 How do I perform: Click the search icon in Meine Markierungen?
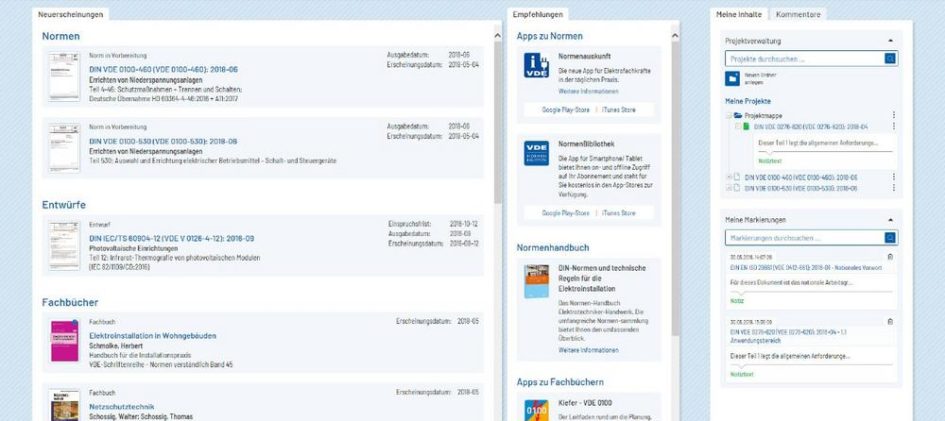pos(891,238)
